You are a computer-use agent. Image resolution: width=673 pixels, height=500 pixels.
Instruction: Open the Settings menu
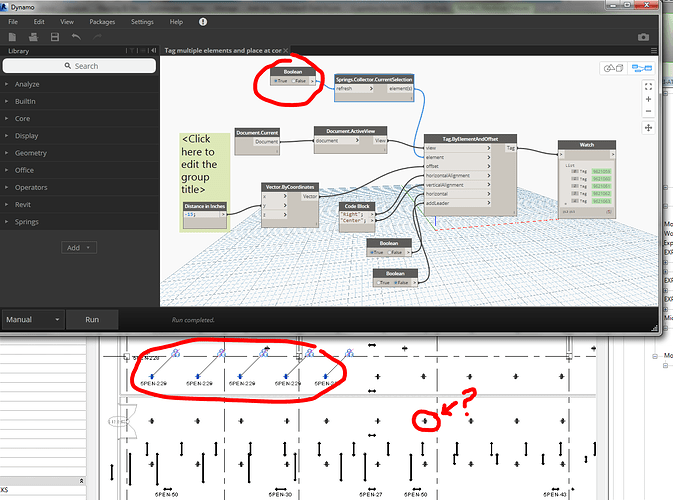click(x=142, y=22)
